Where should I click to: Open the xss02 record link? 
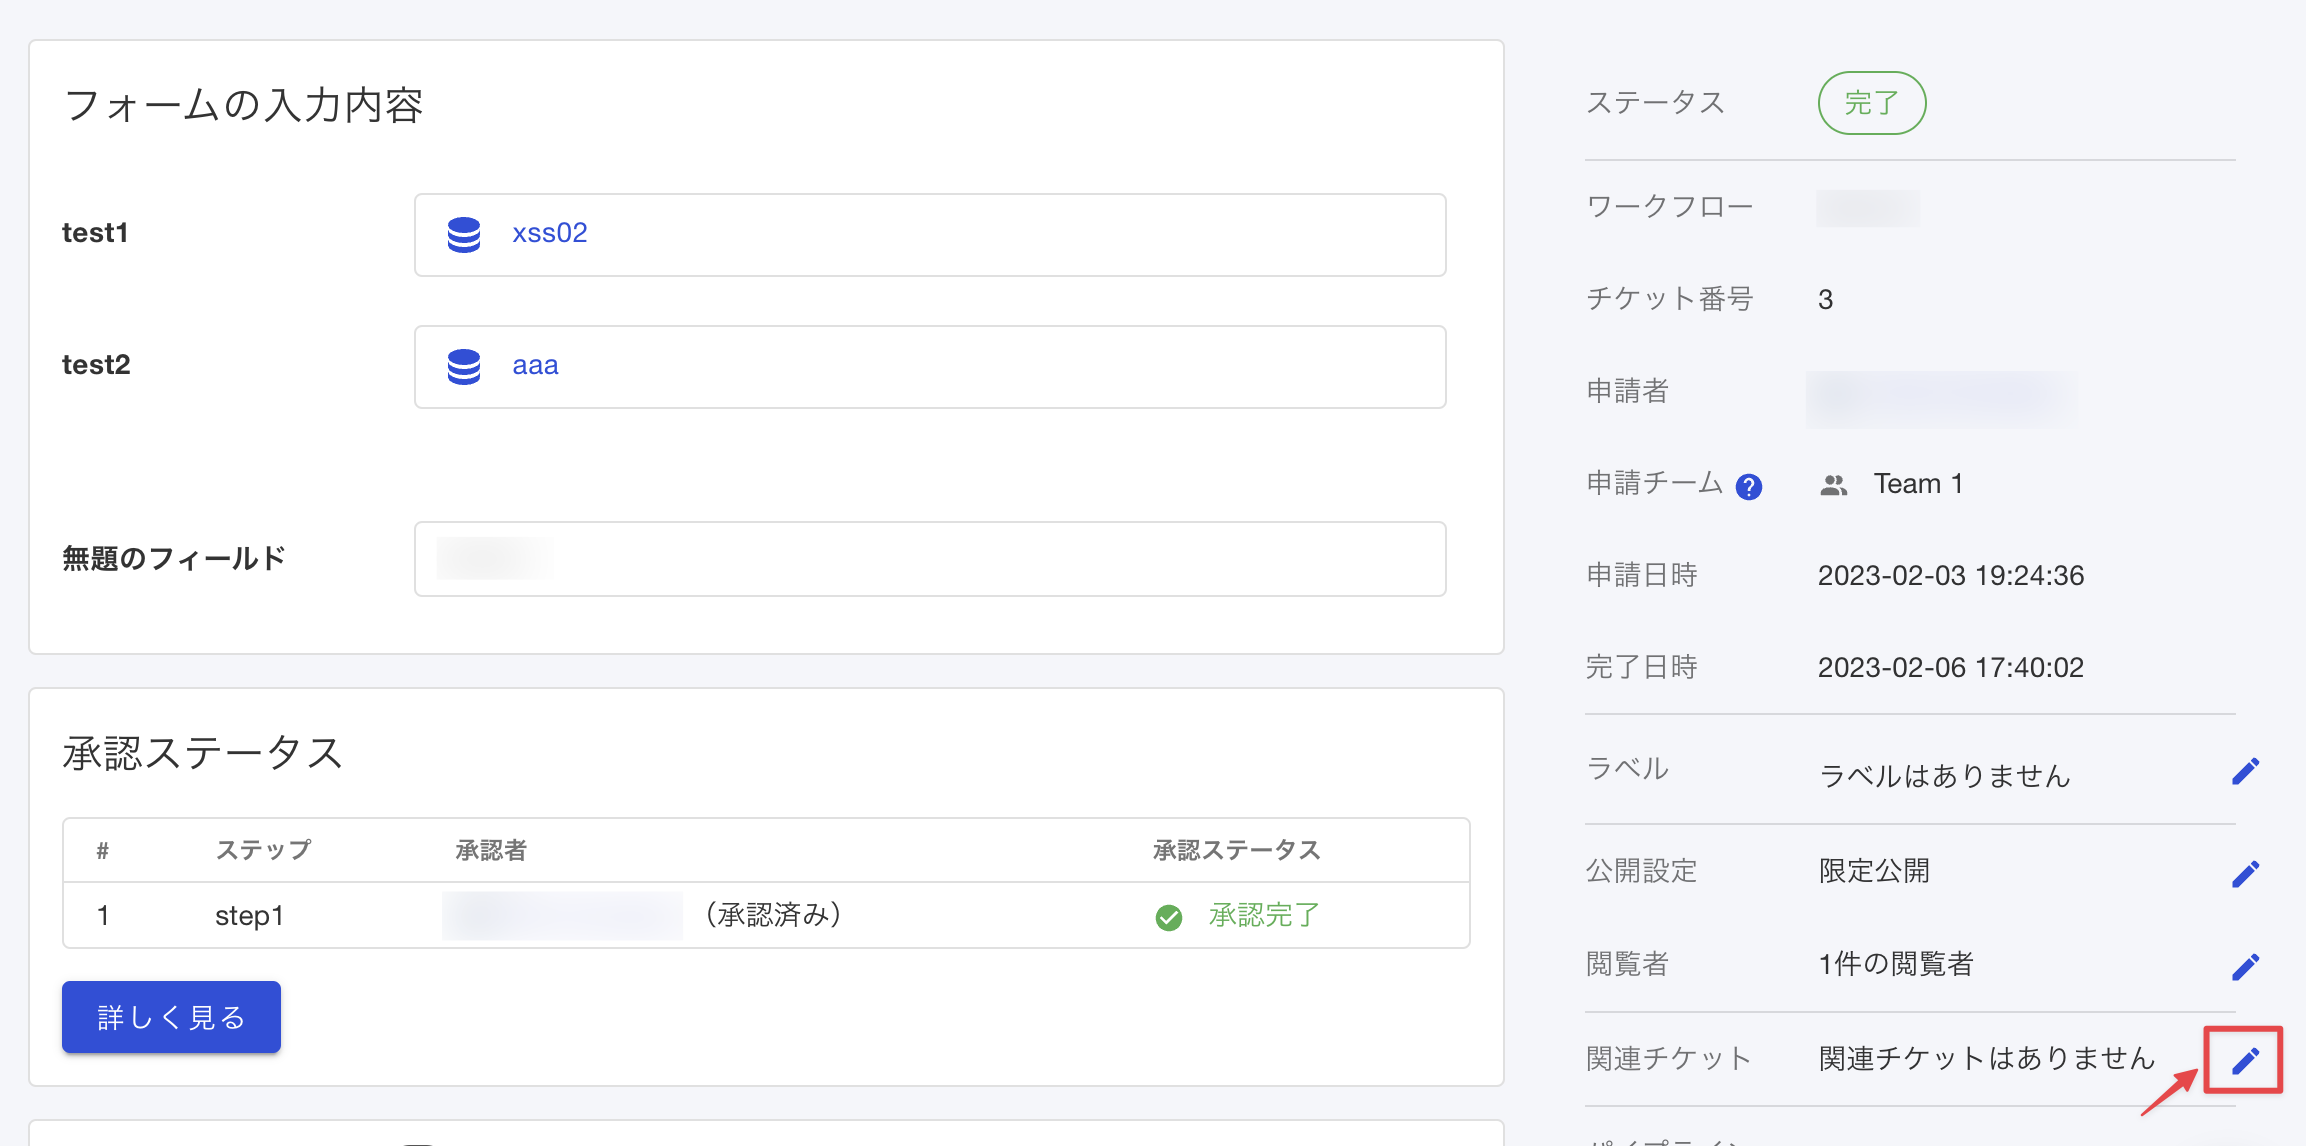[x=549, y=233]
